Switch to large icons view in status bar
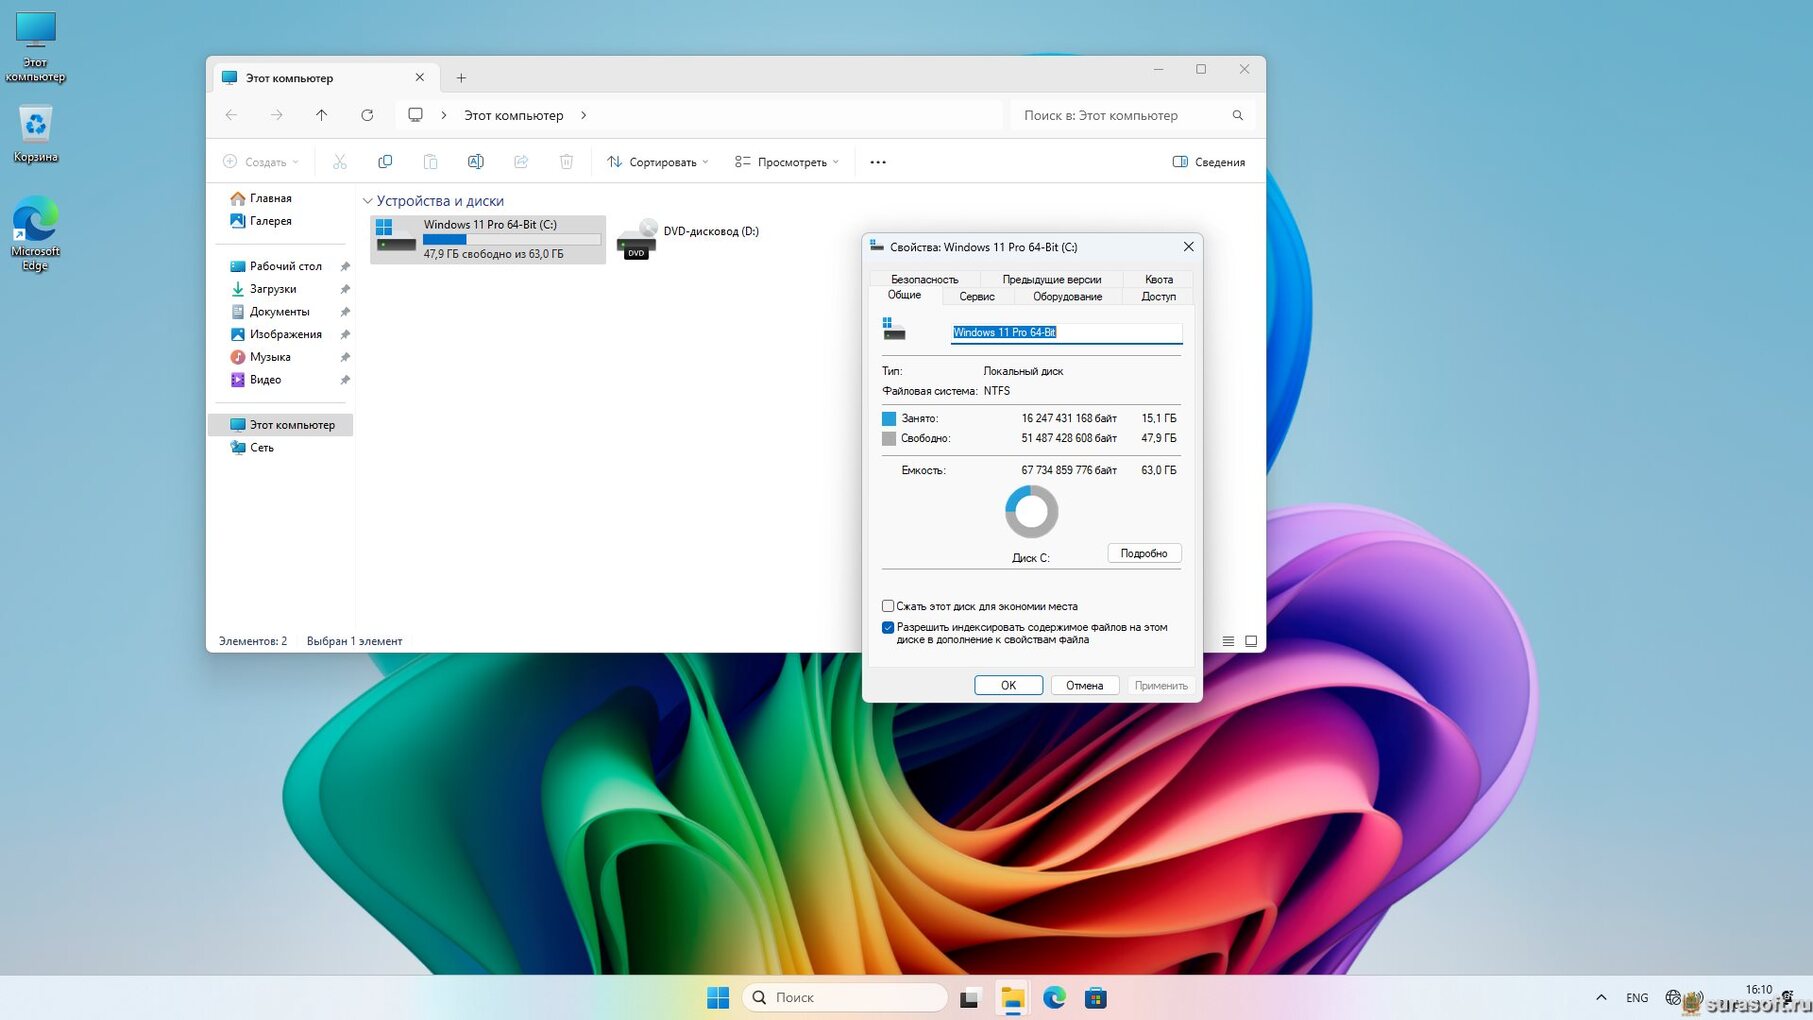 (x=1250, y=641)
